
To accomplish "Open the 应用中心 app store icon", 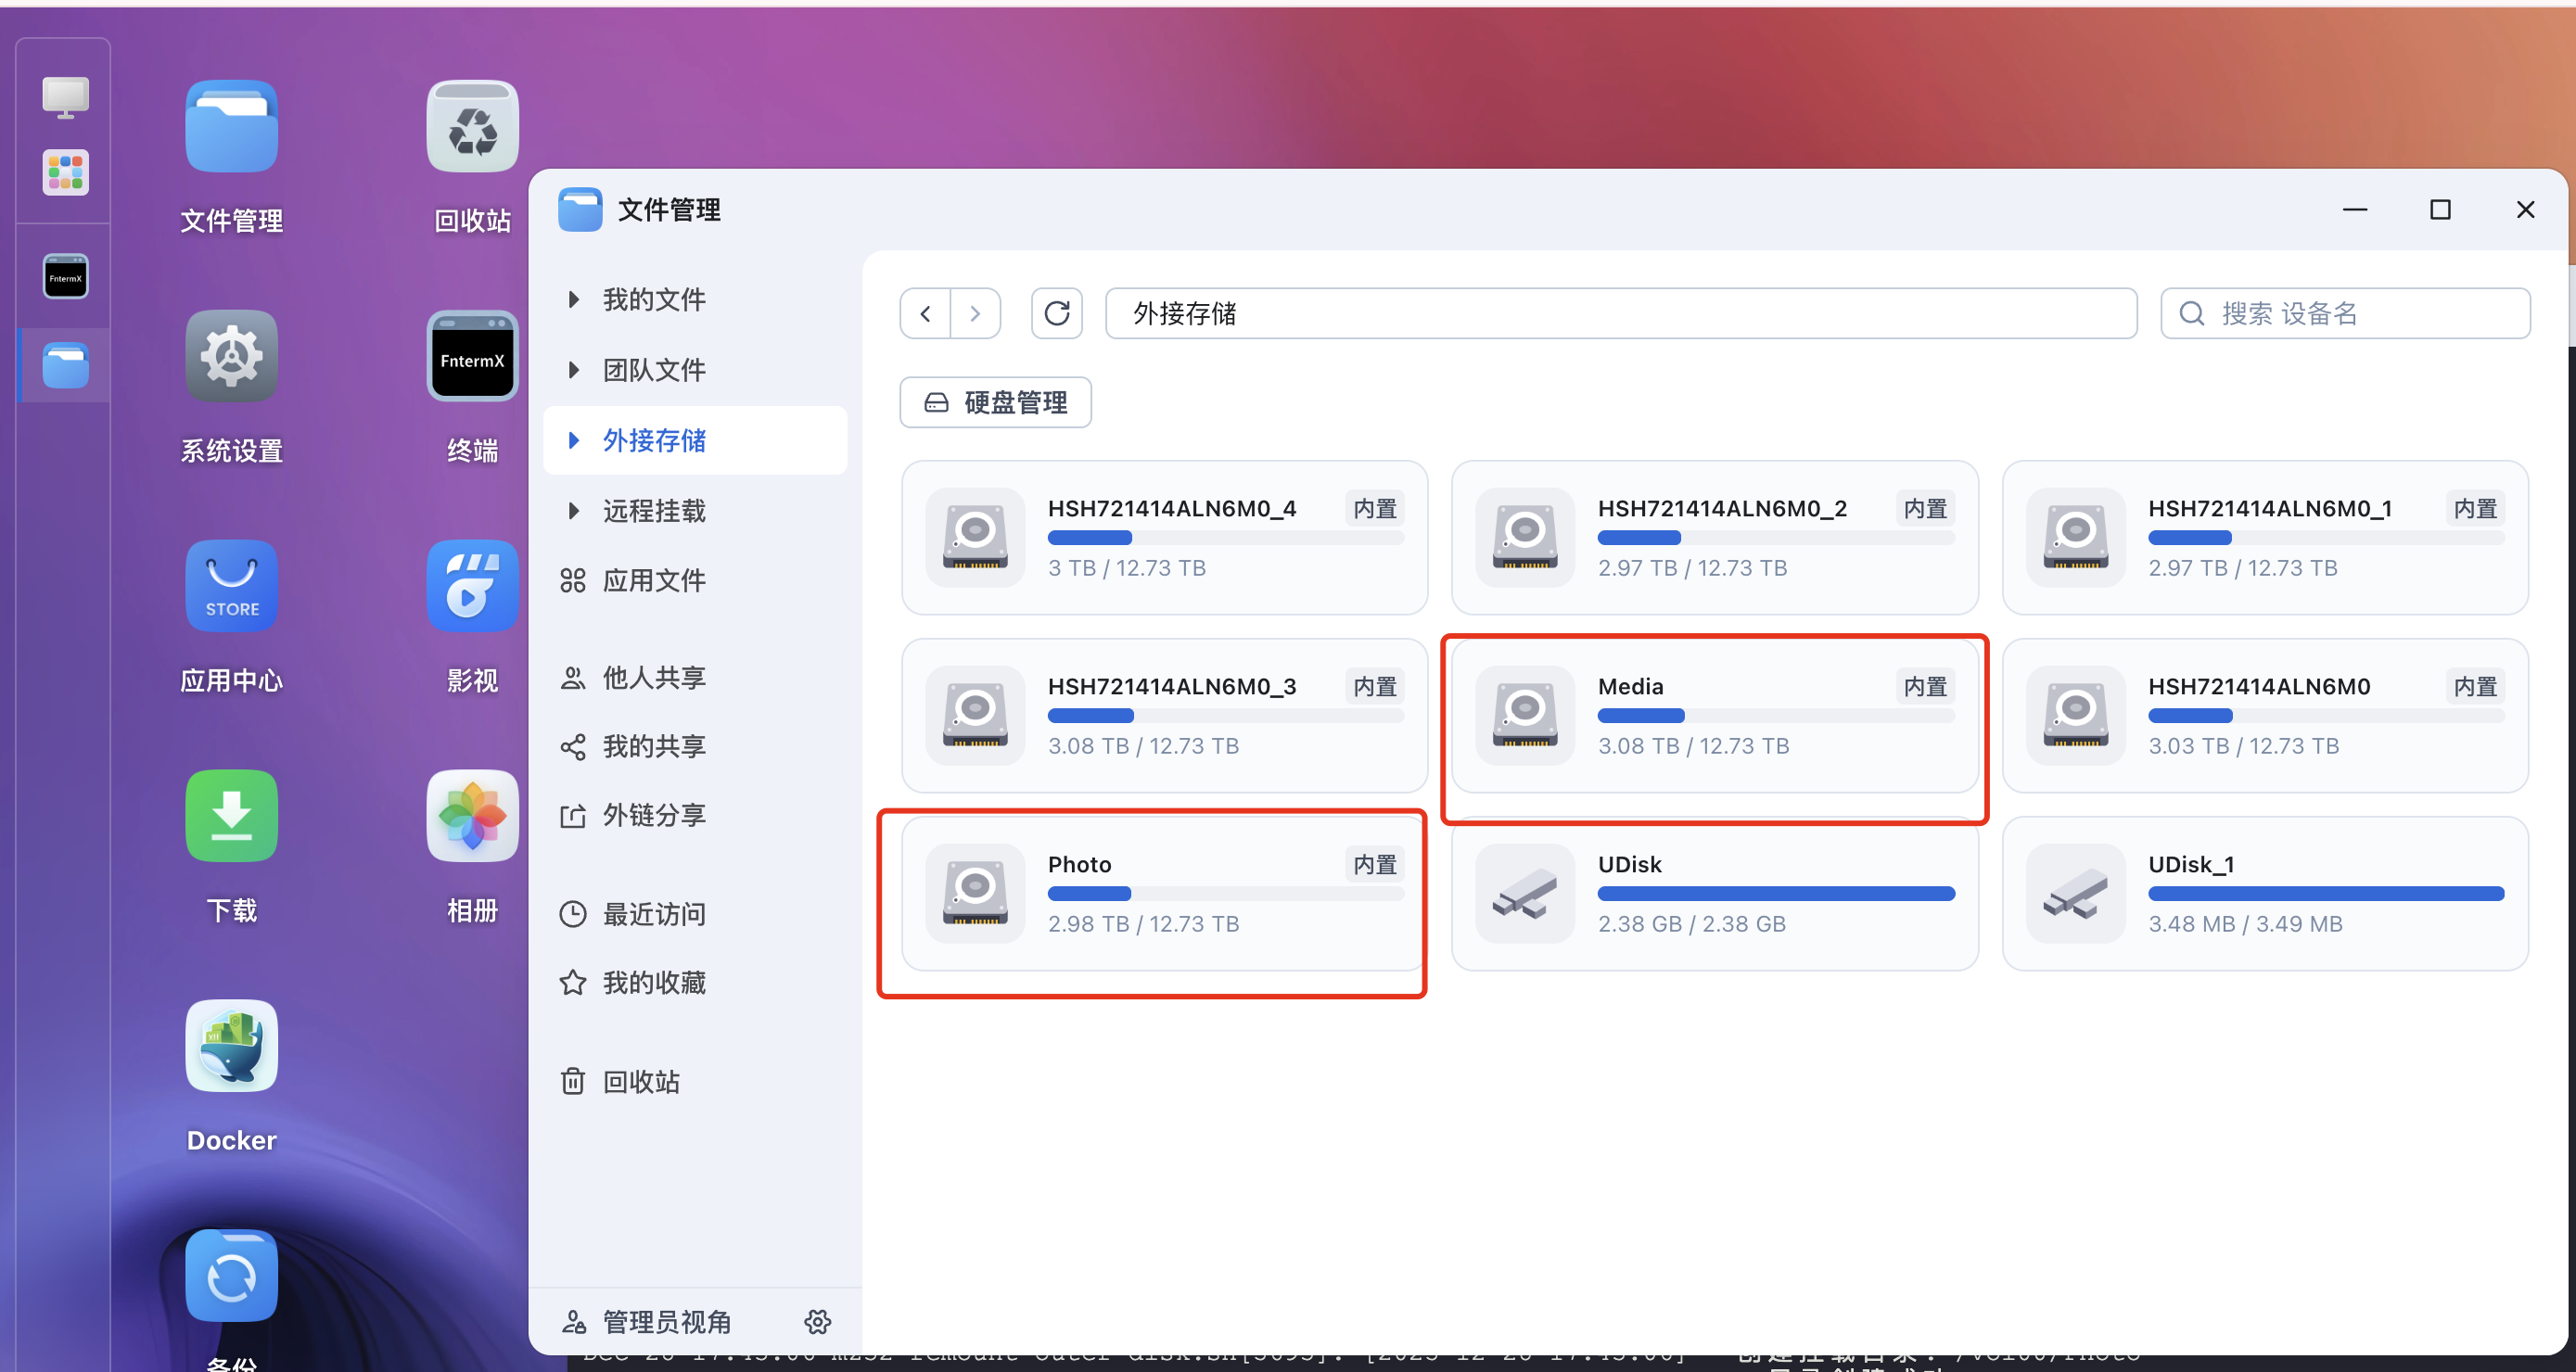I will [231, 586].
